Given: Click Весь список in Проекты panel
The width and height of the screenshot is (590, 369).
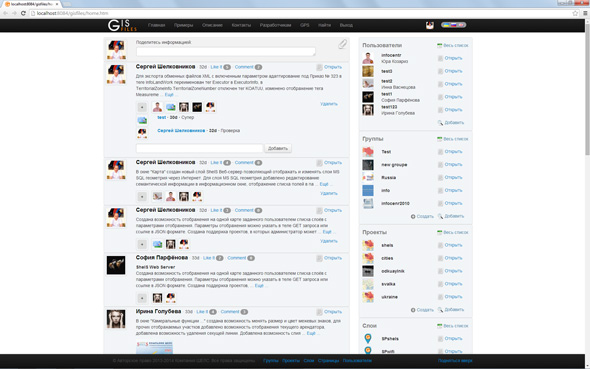Looking at the screenshot, I should click(456, 232).
